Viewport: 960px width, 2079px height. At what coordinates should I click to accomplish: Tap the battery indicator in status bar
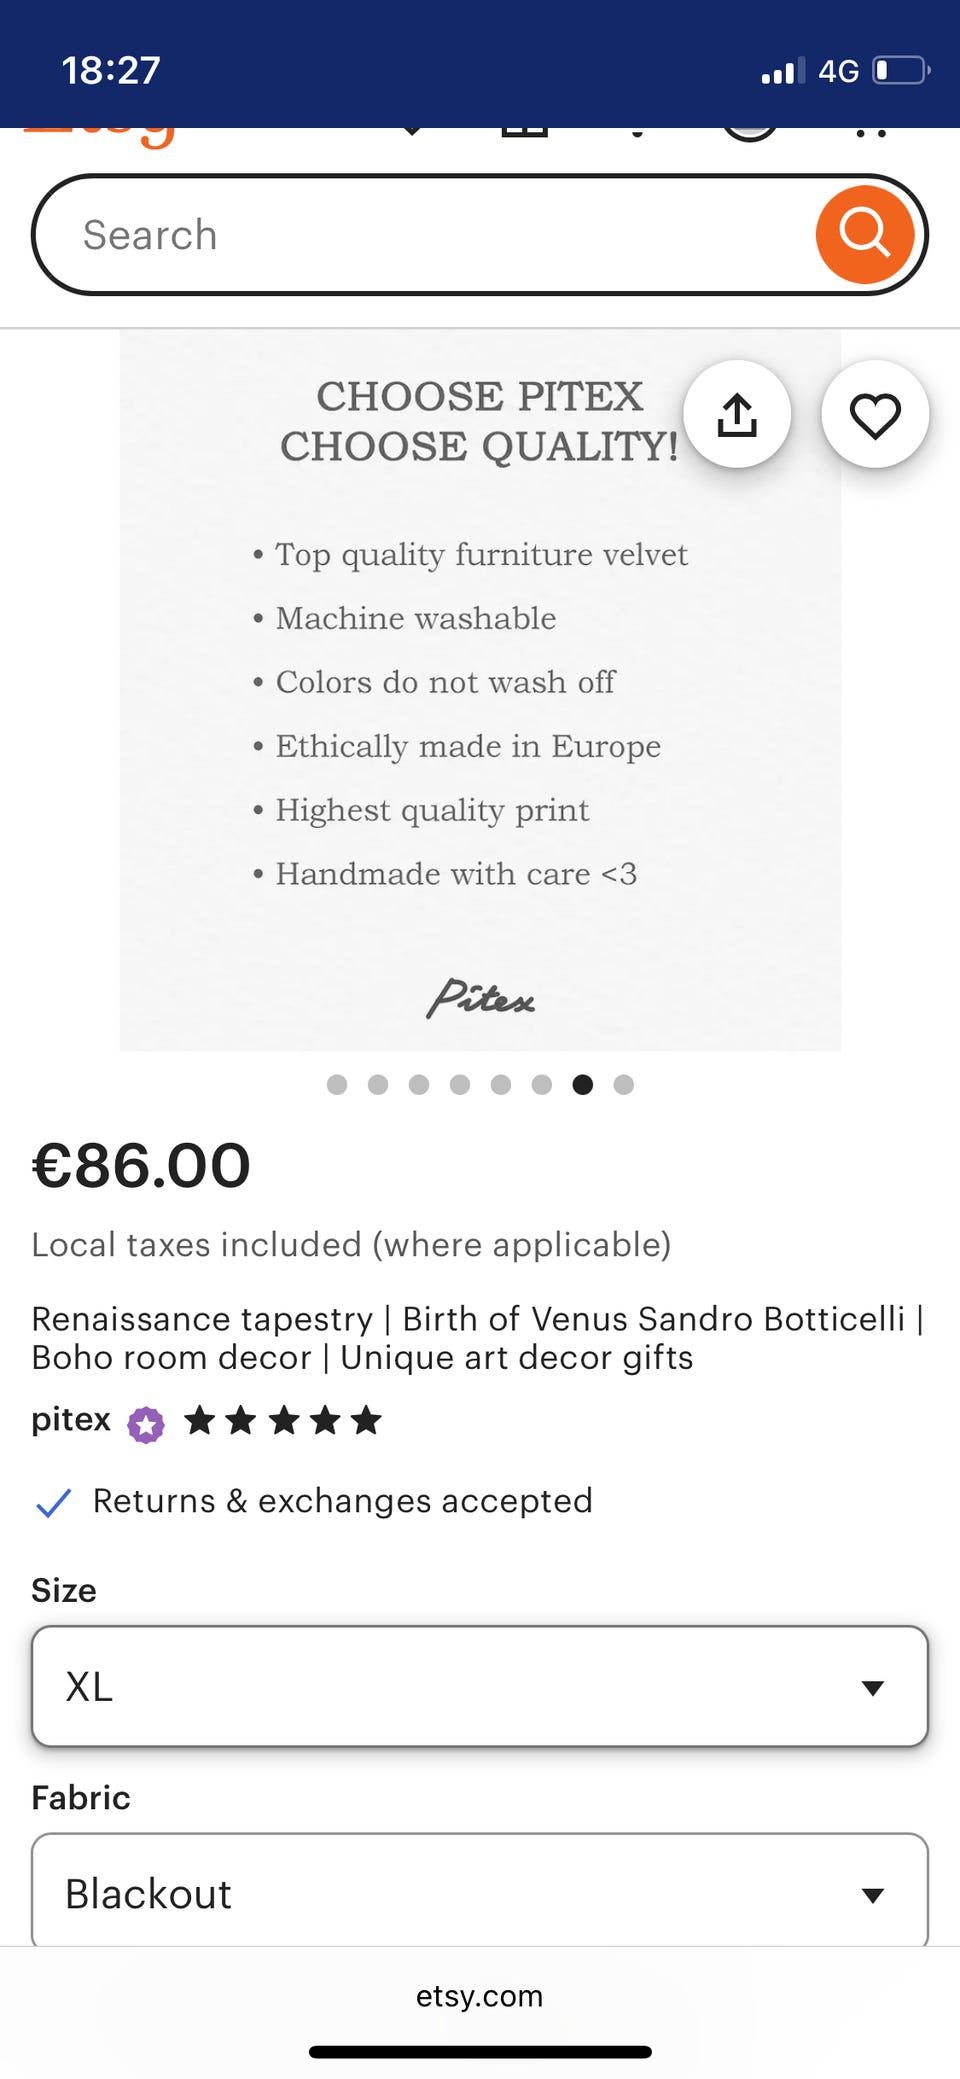(x=901, y=71)
